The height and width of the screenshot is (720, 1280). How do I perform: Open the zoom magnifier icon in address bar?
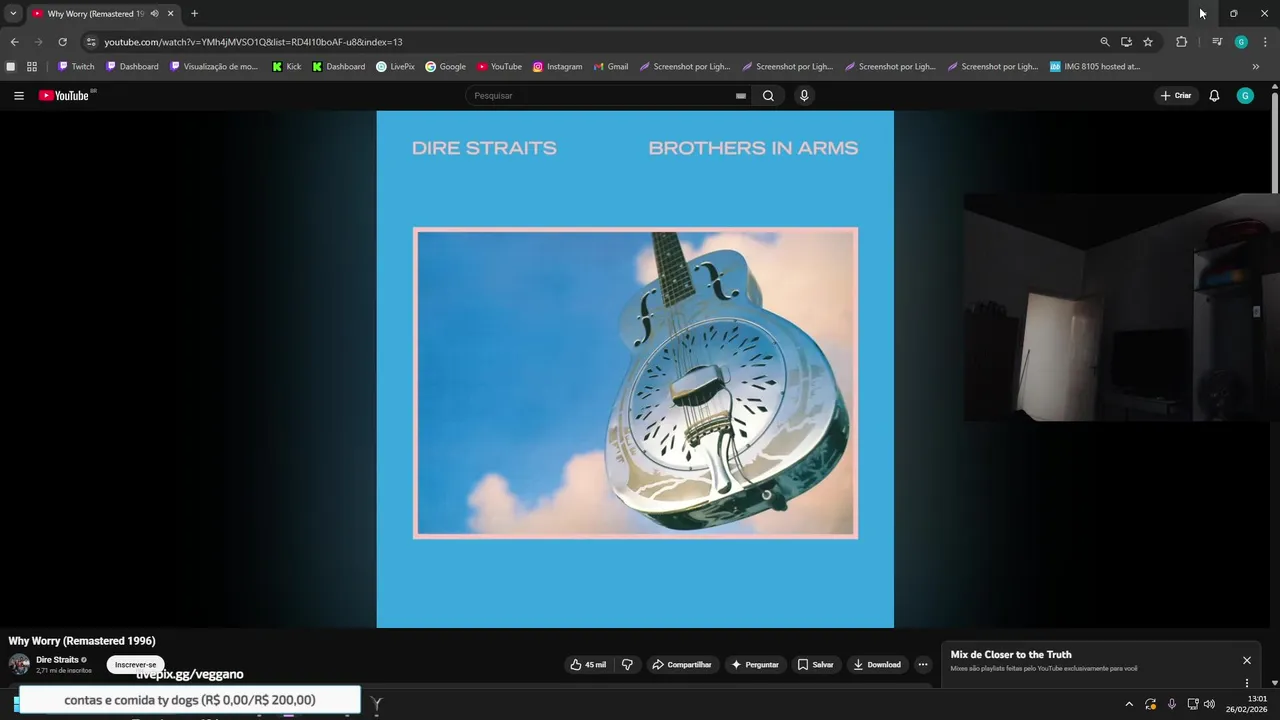coord(1105,42)
